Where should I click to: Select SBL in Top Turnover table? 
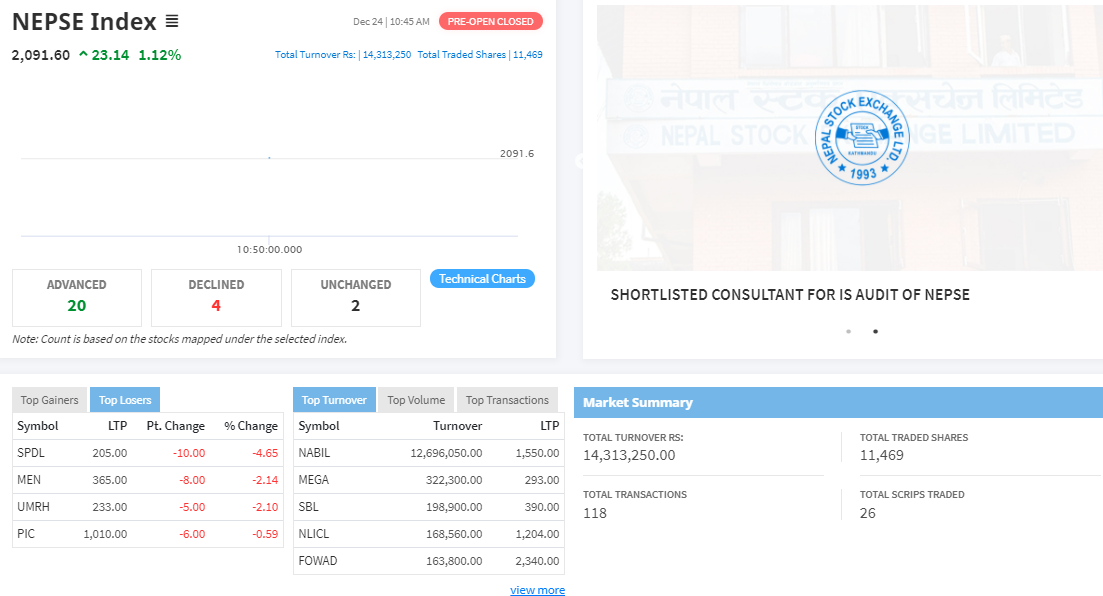coord(308,507)
